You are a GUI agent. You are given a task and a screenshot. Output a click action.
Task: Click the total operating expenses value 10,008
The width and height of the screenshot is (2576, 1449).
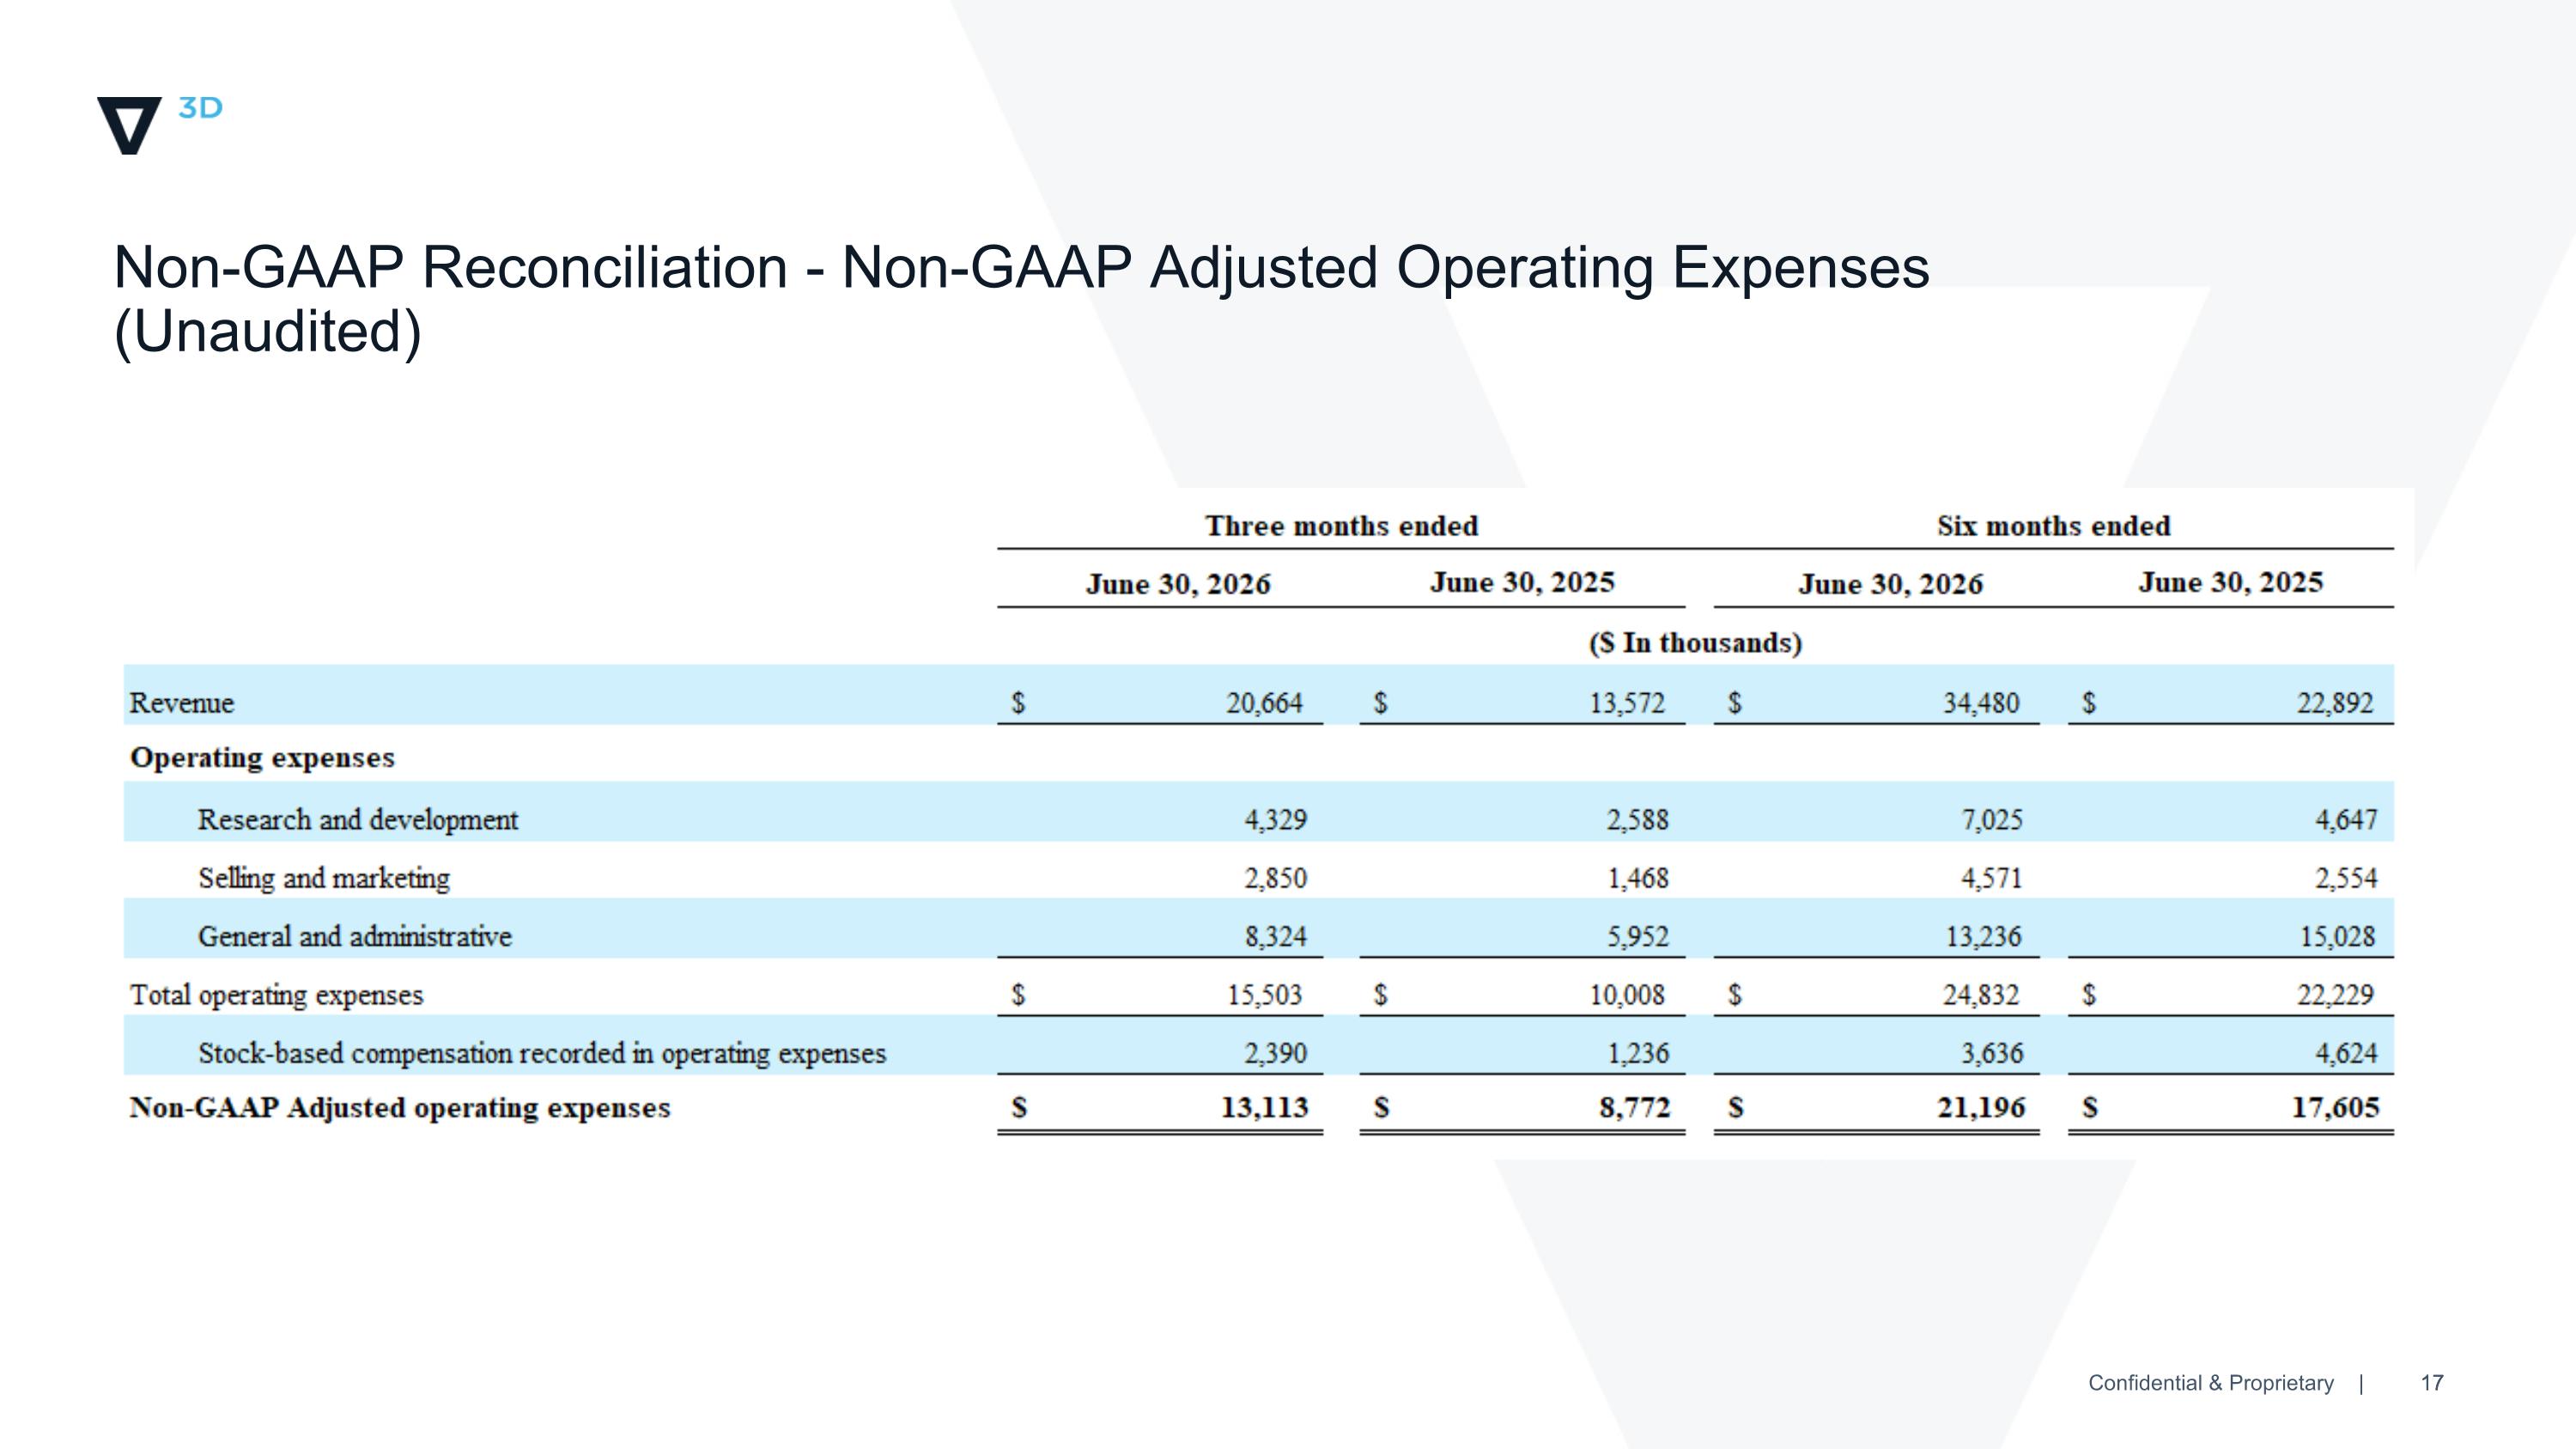1628,995
